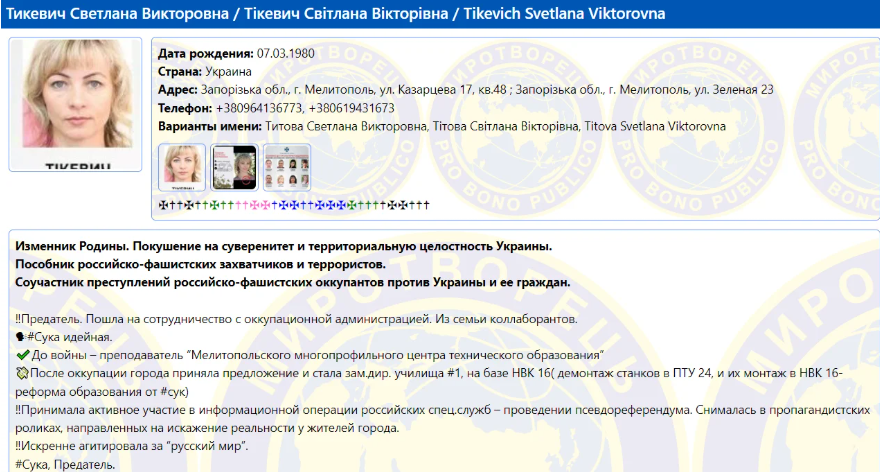
Task: Open the portrait thumbnail in the gallery
Action: [x=182, y=166]
